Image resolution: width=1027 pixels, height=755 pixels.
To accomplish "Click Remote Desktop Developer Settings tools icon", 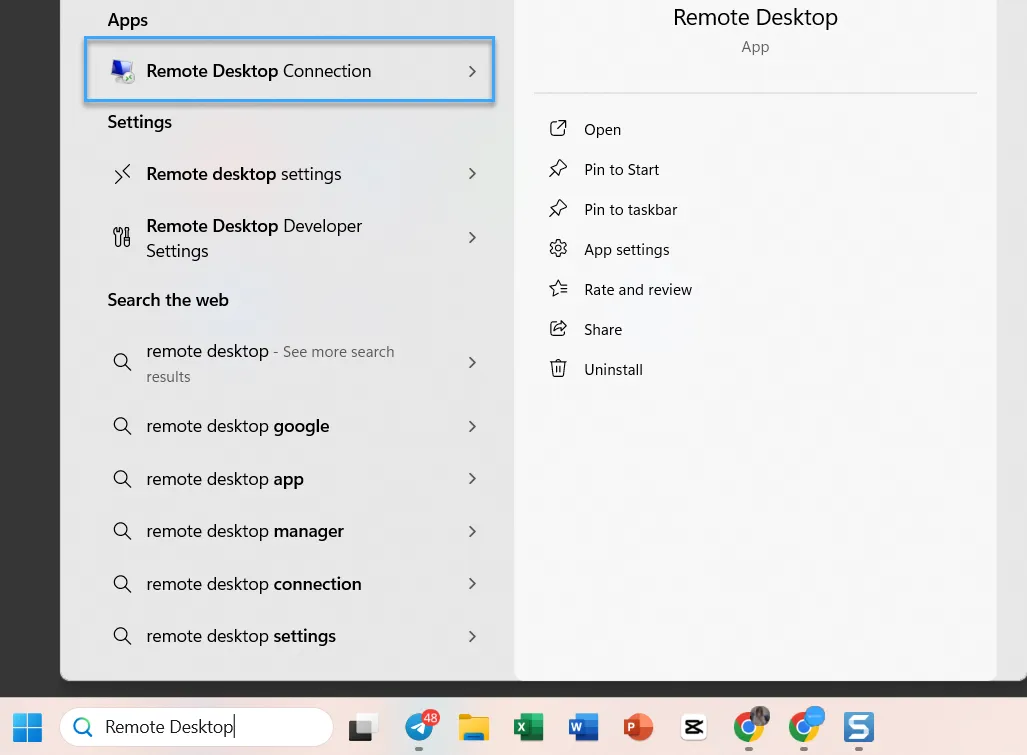I will pyautogui.click(x=122, y=237).
